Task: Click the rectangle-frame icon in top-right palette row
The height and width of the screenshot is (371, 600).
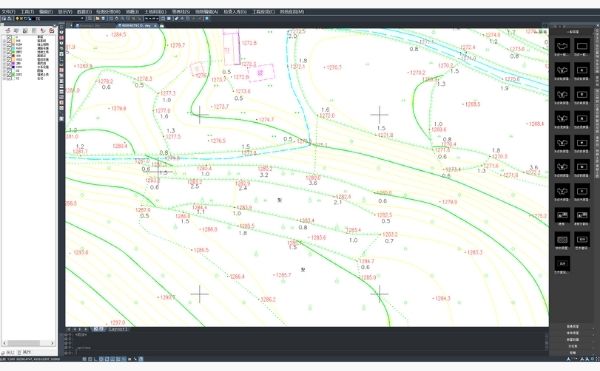Action: [x=582, y=46]
